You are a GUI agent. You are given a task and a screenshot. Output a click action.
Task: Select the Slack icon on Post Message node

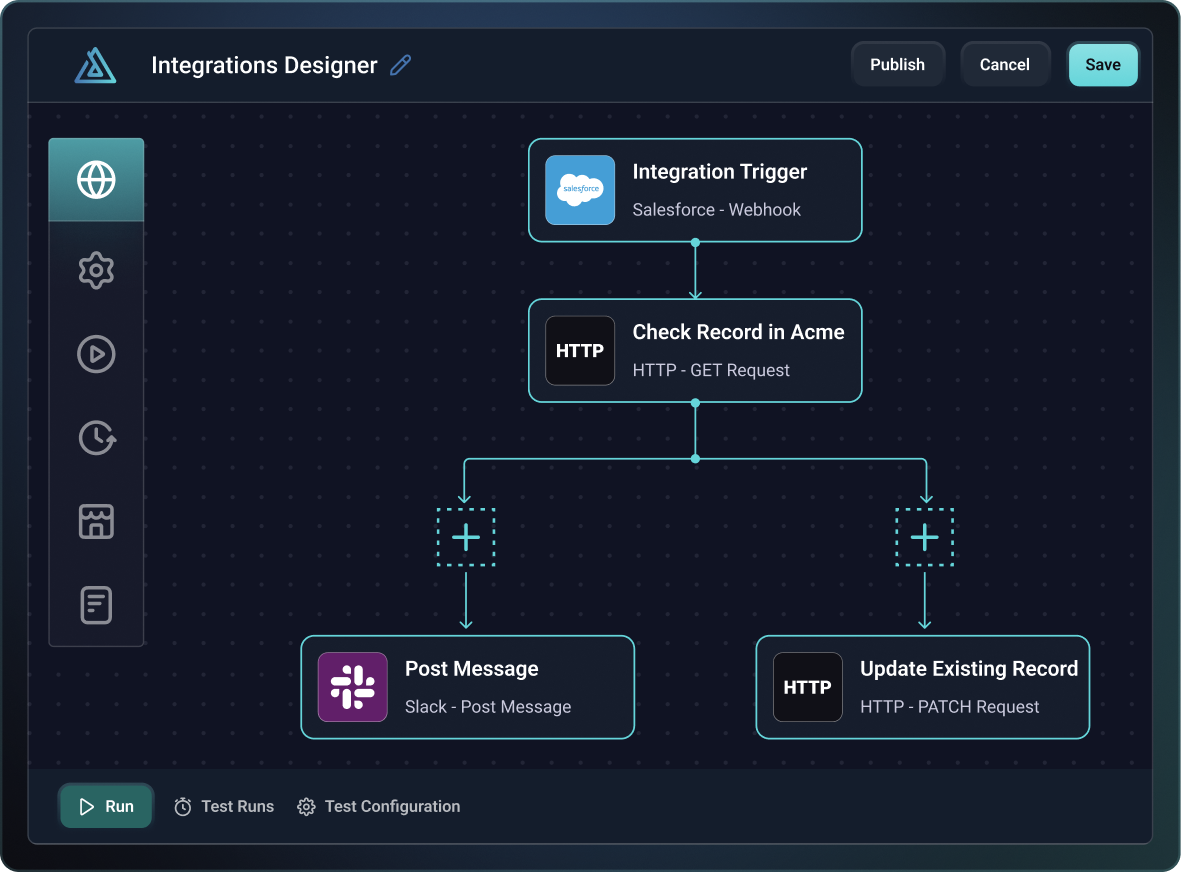click(352, 687)
